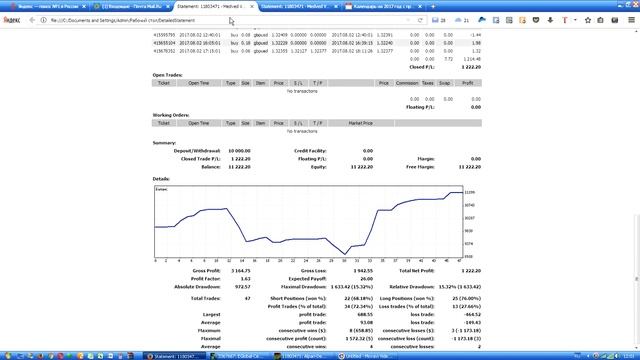The image size is (640, 360).
Task: Switch to the Mail.Ru inbox tab
Action: 131,7
